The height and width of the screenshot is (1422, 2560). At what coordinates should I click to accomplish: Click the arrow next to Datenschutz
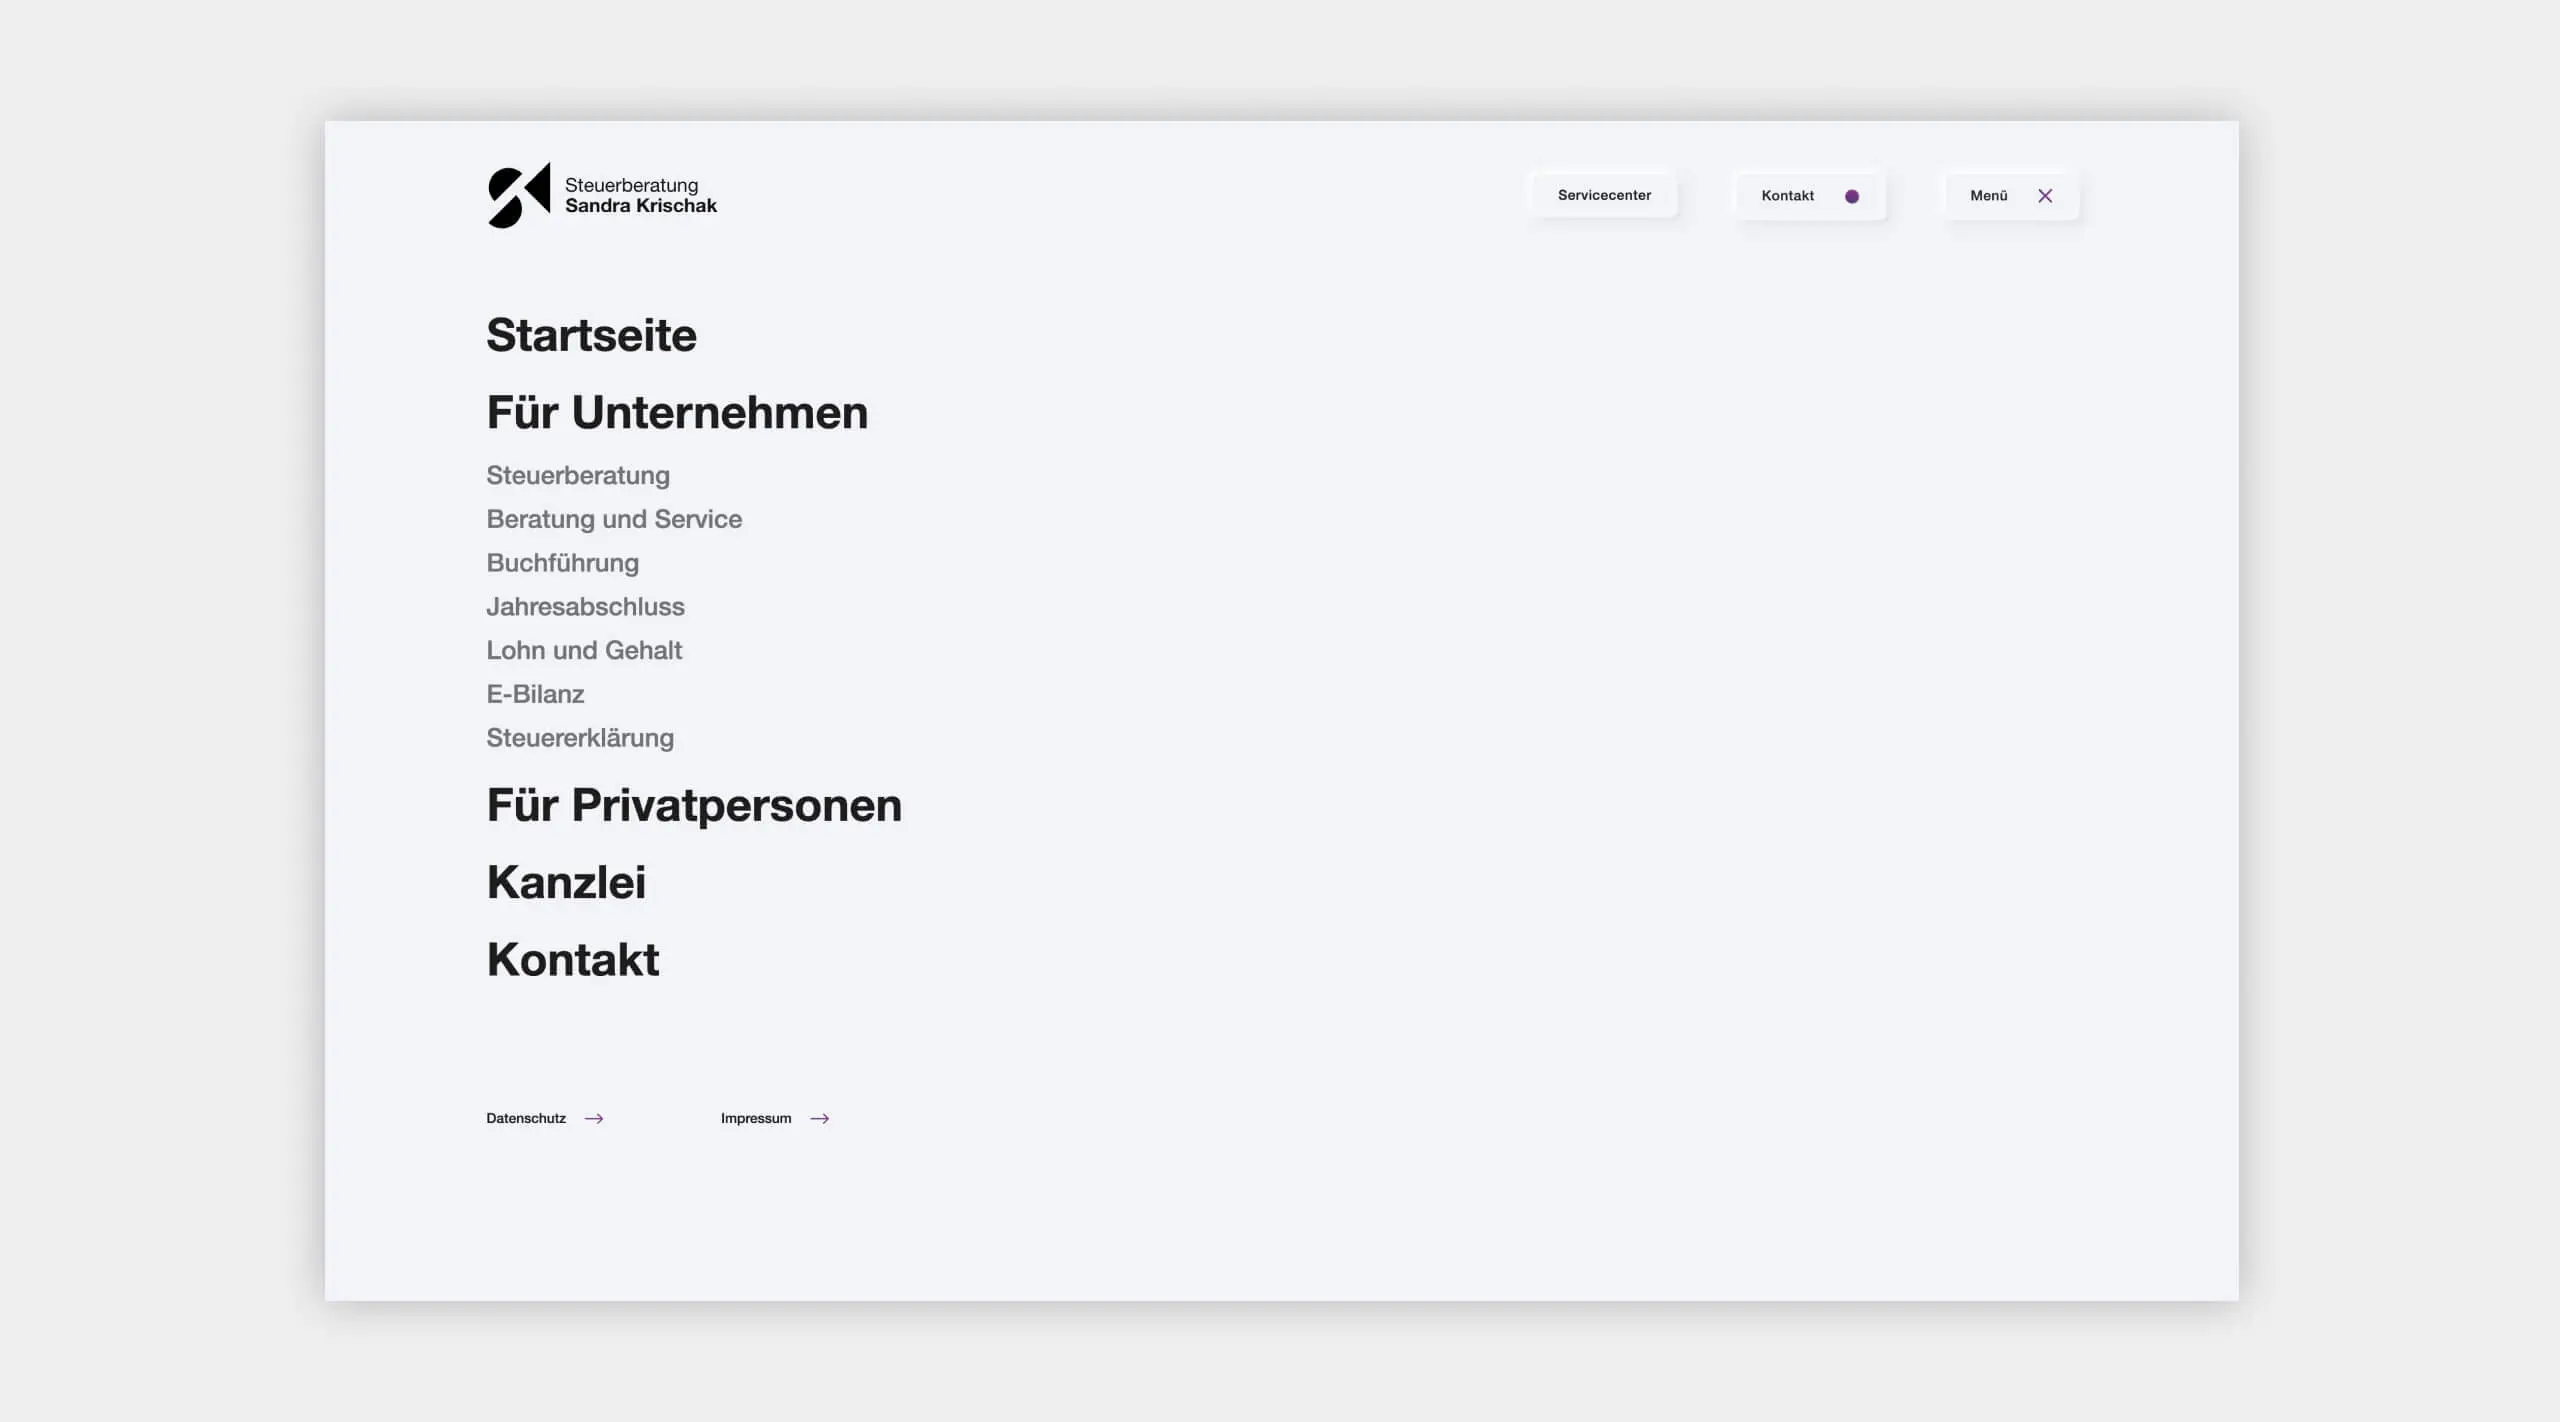coord(594,1119)
